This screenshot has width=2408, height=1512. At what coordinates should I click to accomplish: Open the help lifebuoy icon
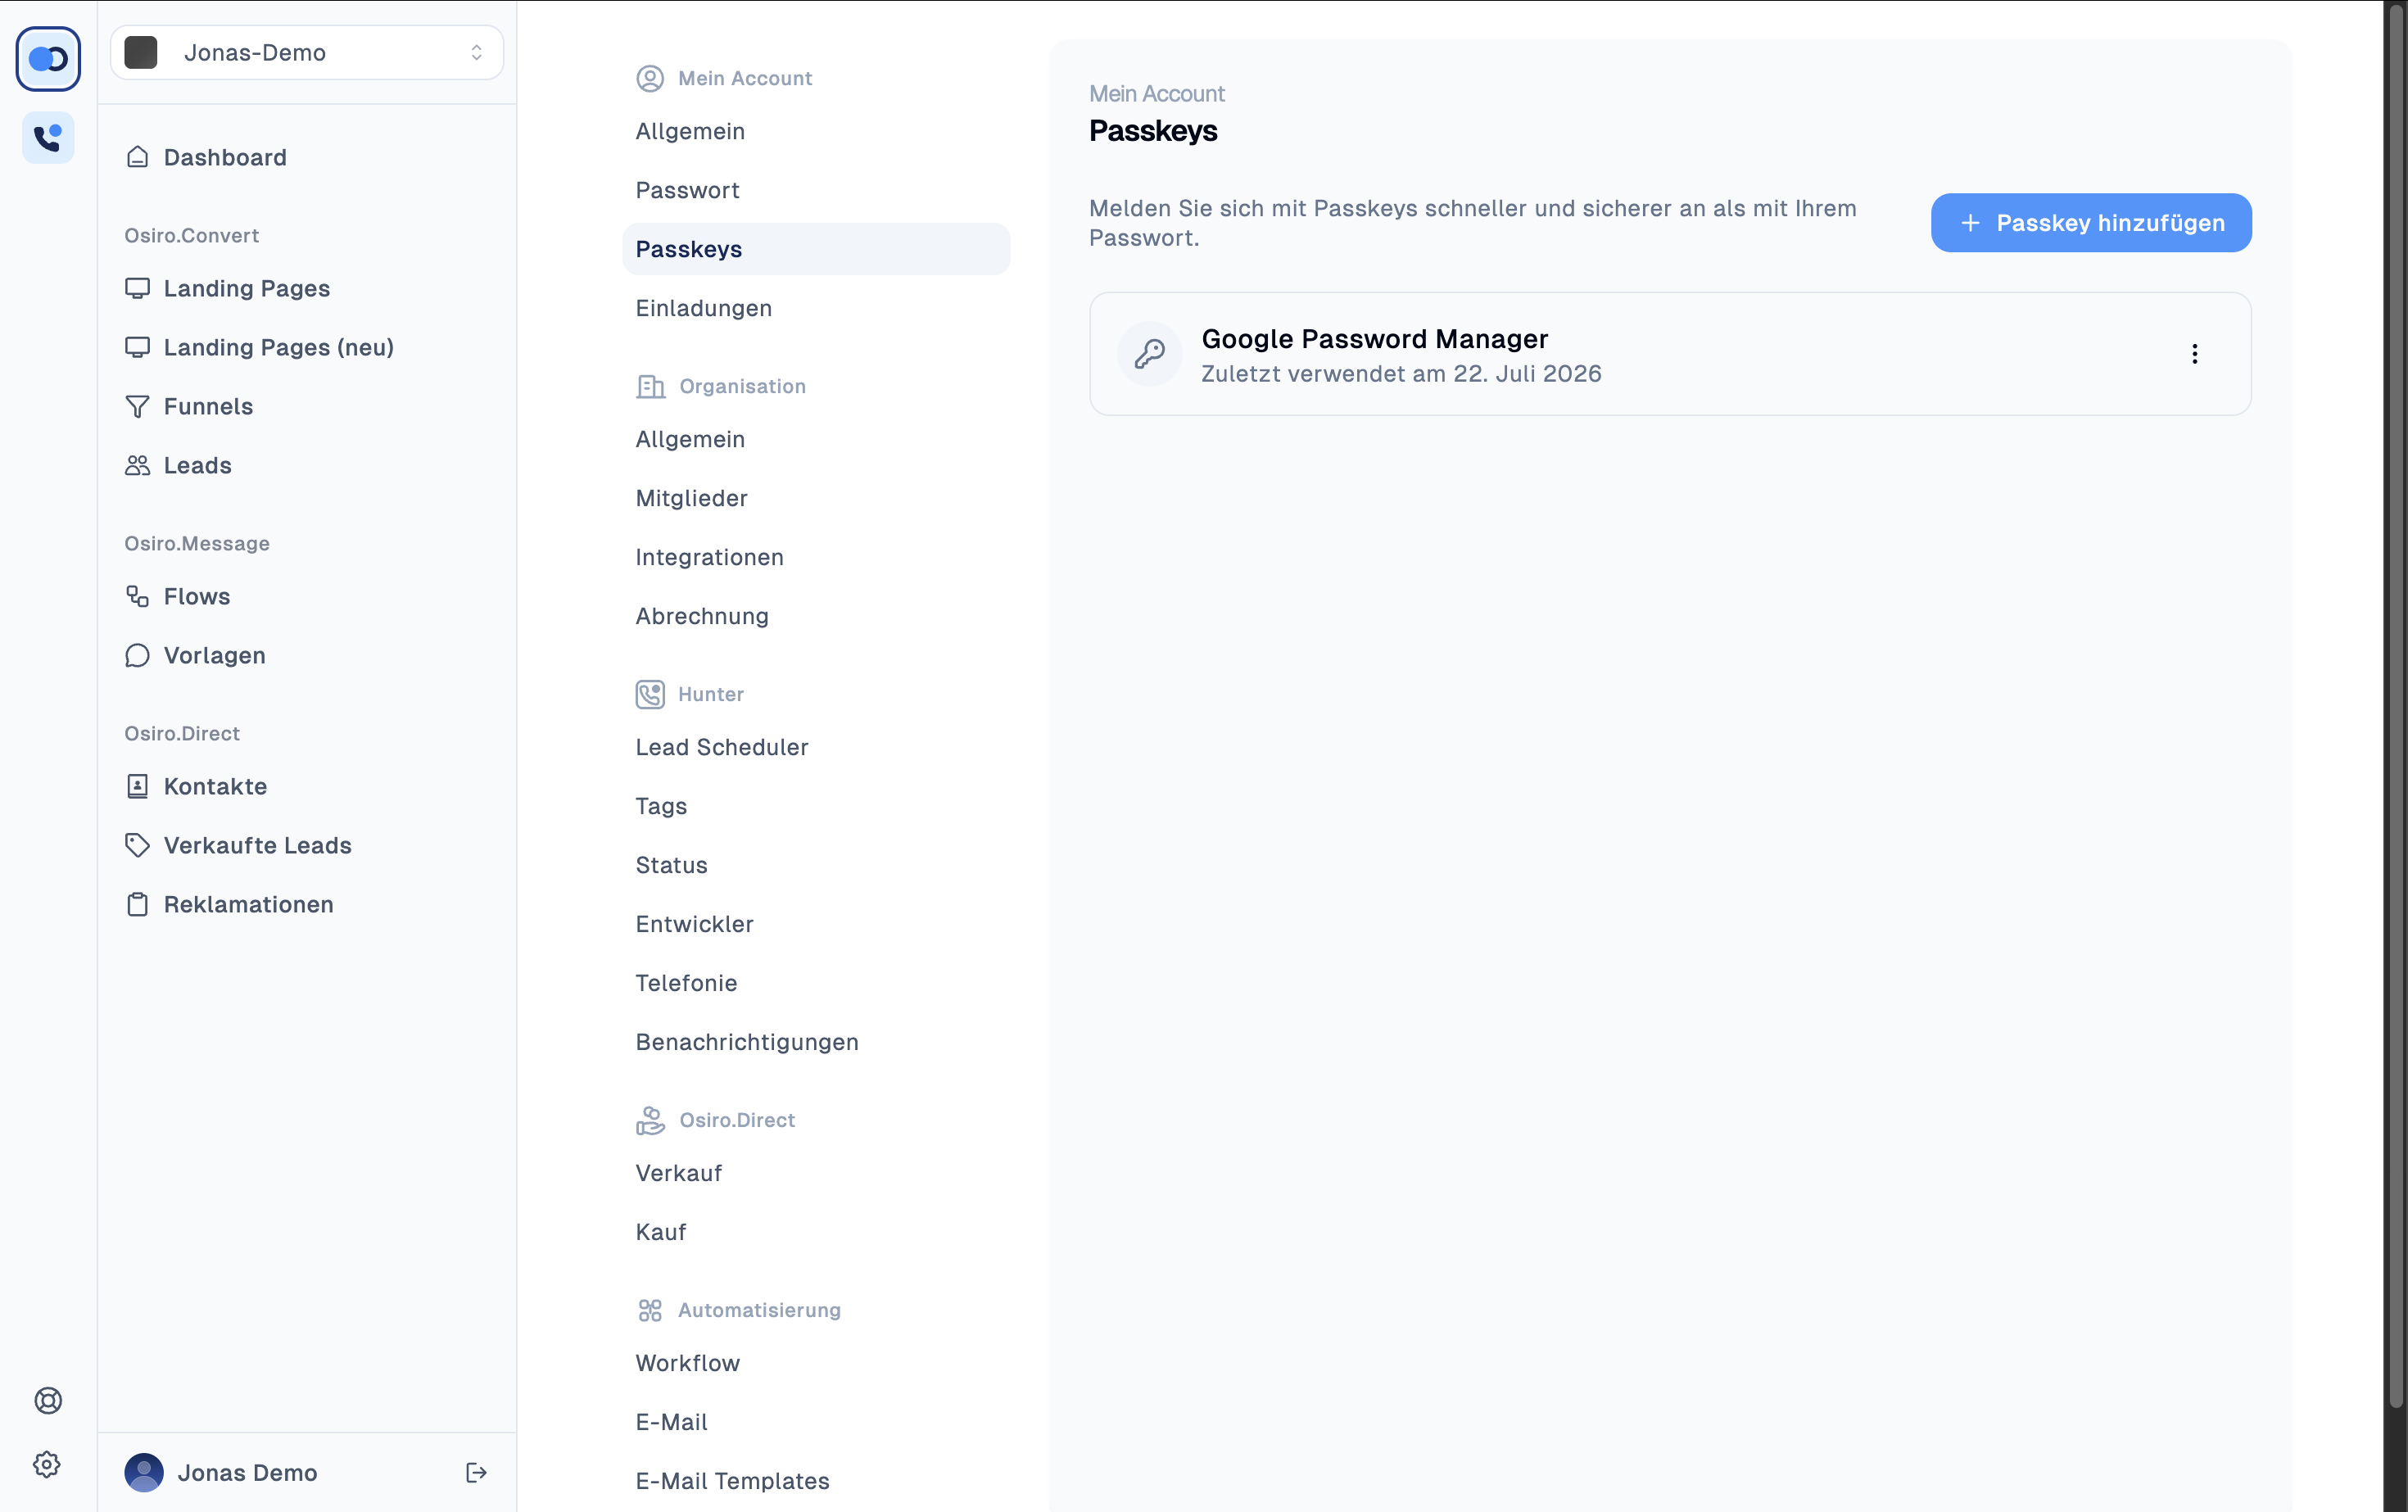point(48,1400)
